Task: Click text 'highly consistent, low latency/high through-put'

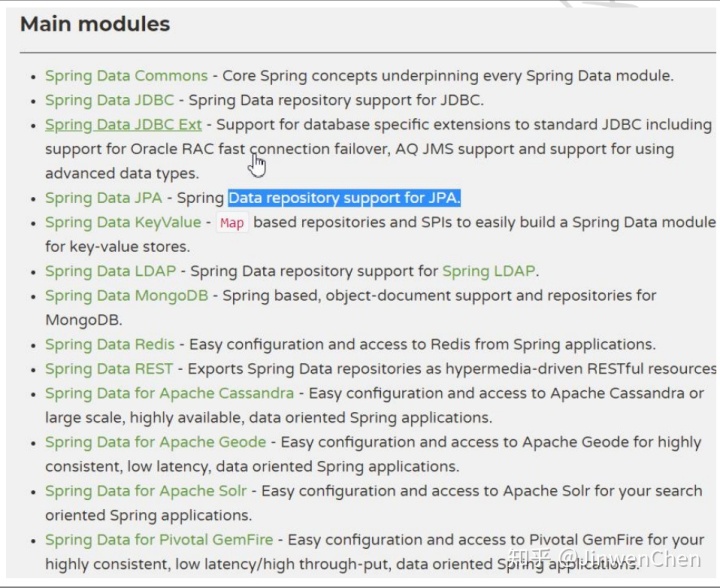Action: click(x=218, y=564)
